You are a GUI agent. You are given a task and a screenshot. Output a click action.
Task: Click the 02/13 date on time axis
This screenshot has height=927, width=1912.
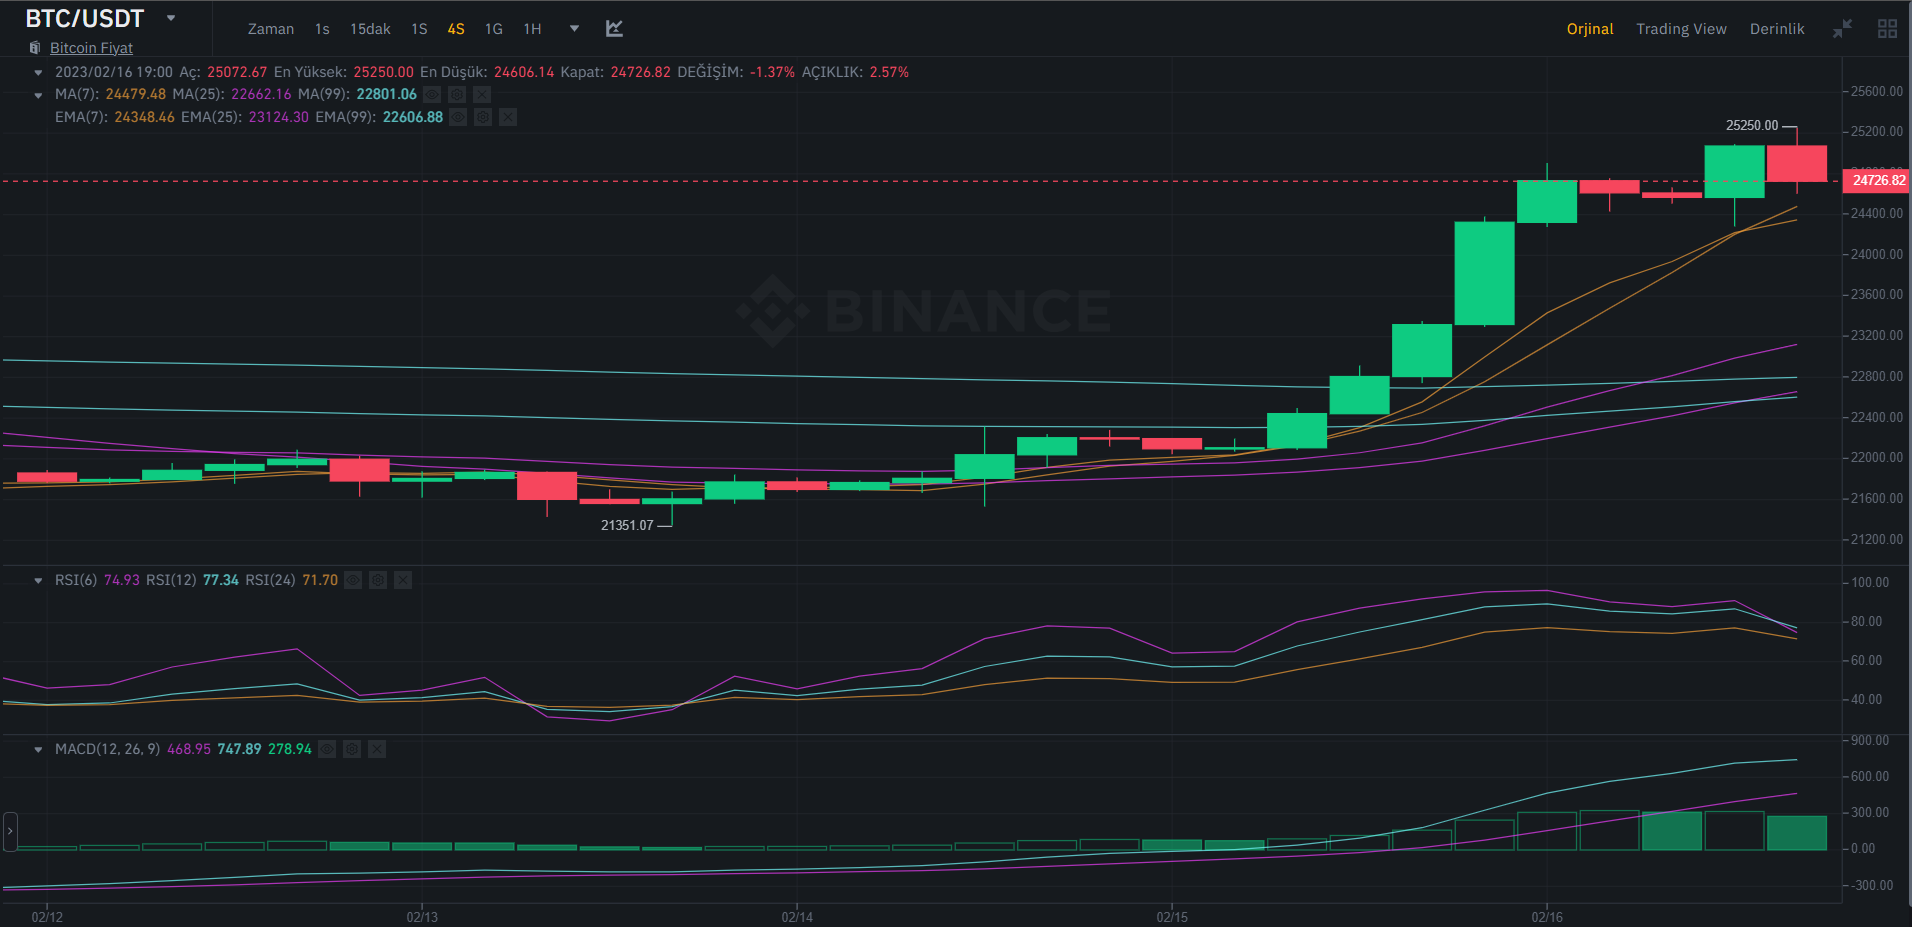[x=422, y=917]
